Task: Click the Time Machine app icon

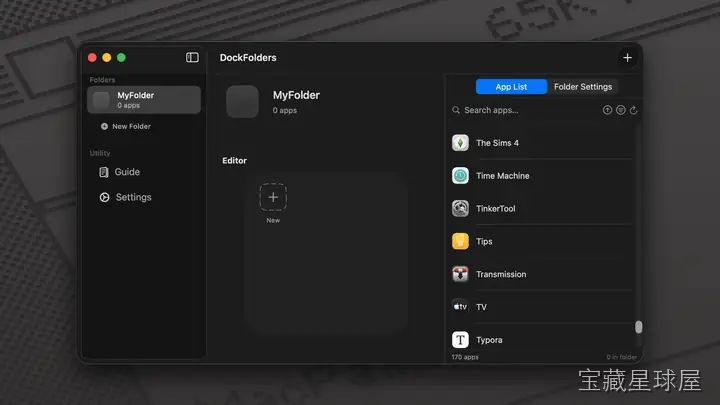Action: [x=460, y=175]
